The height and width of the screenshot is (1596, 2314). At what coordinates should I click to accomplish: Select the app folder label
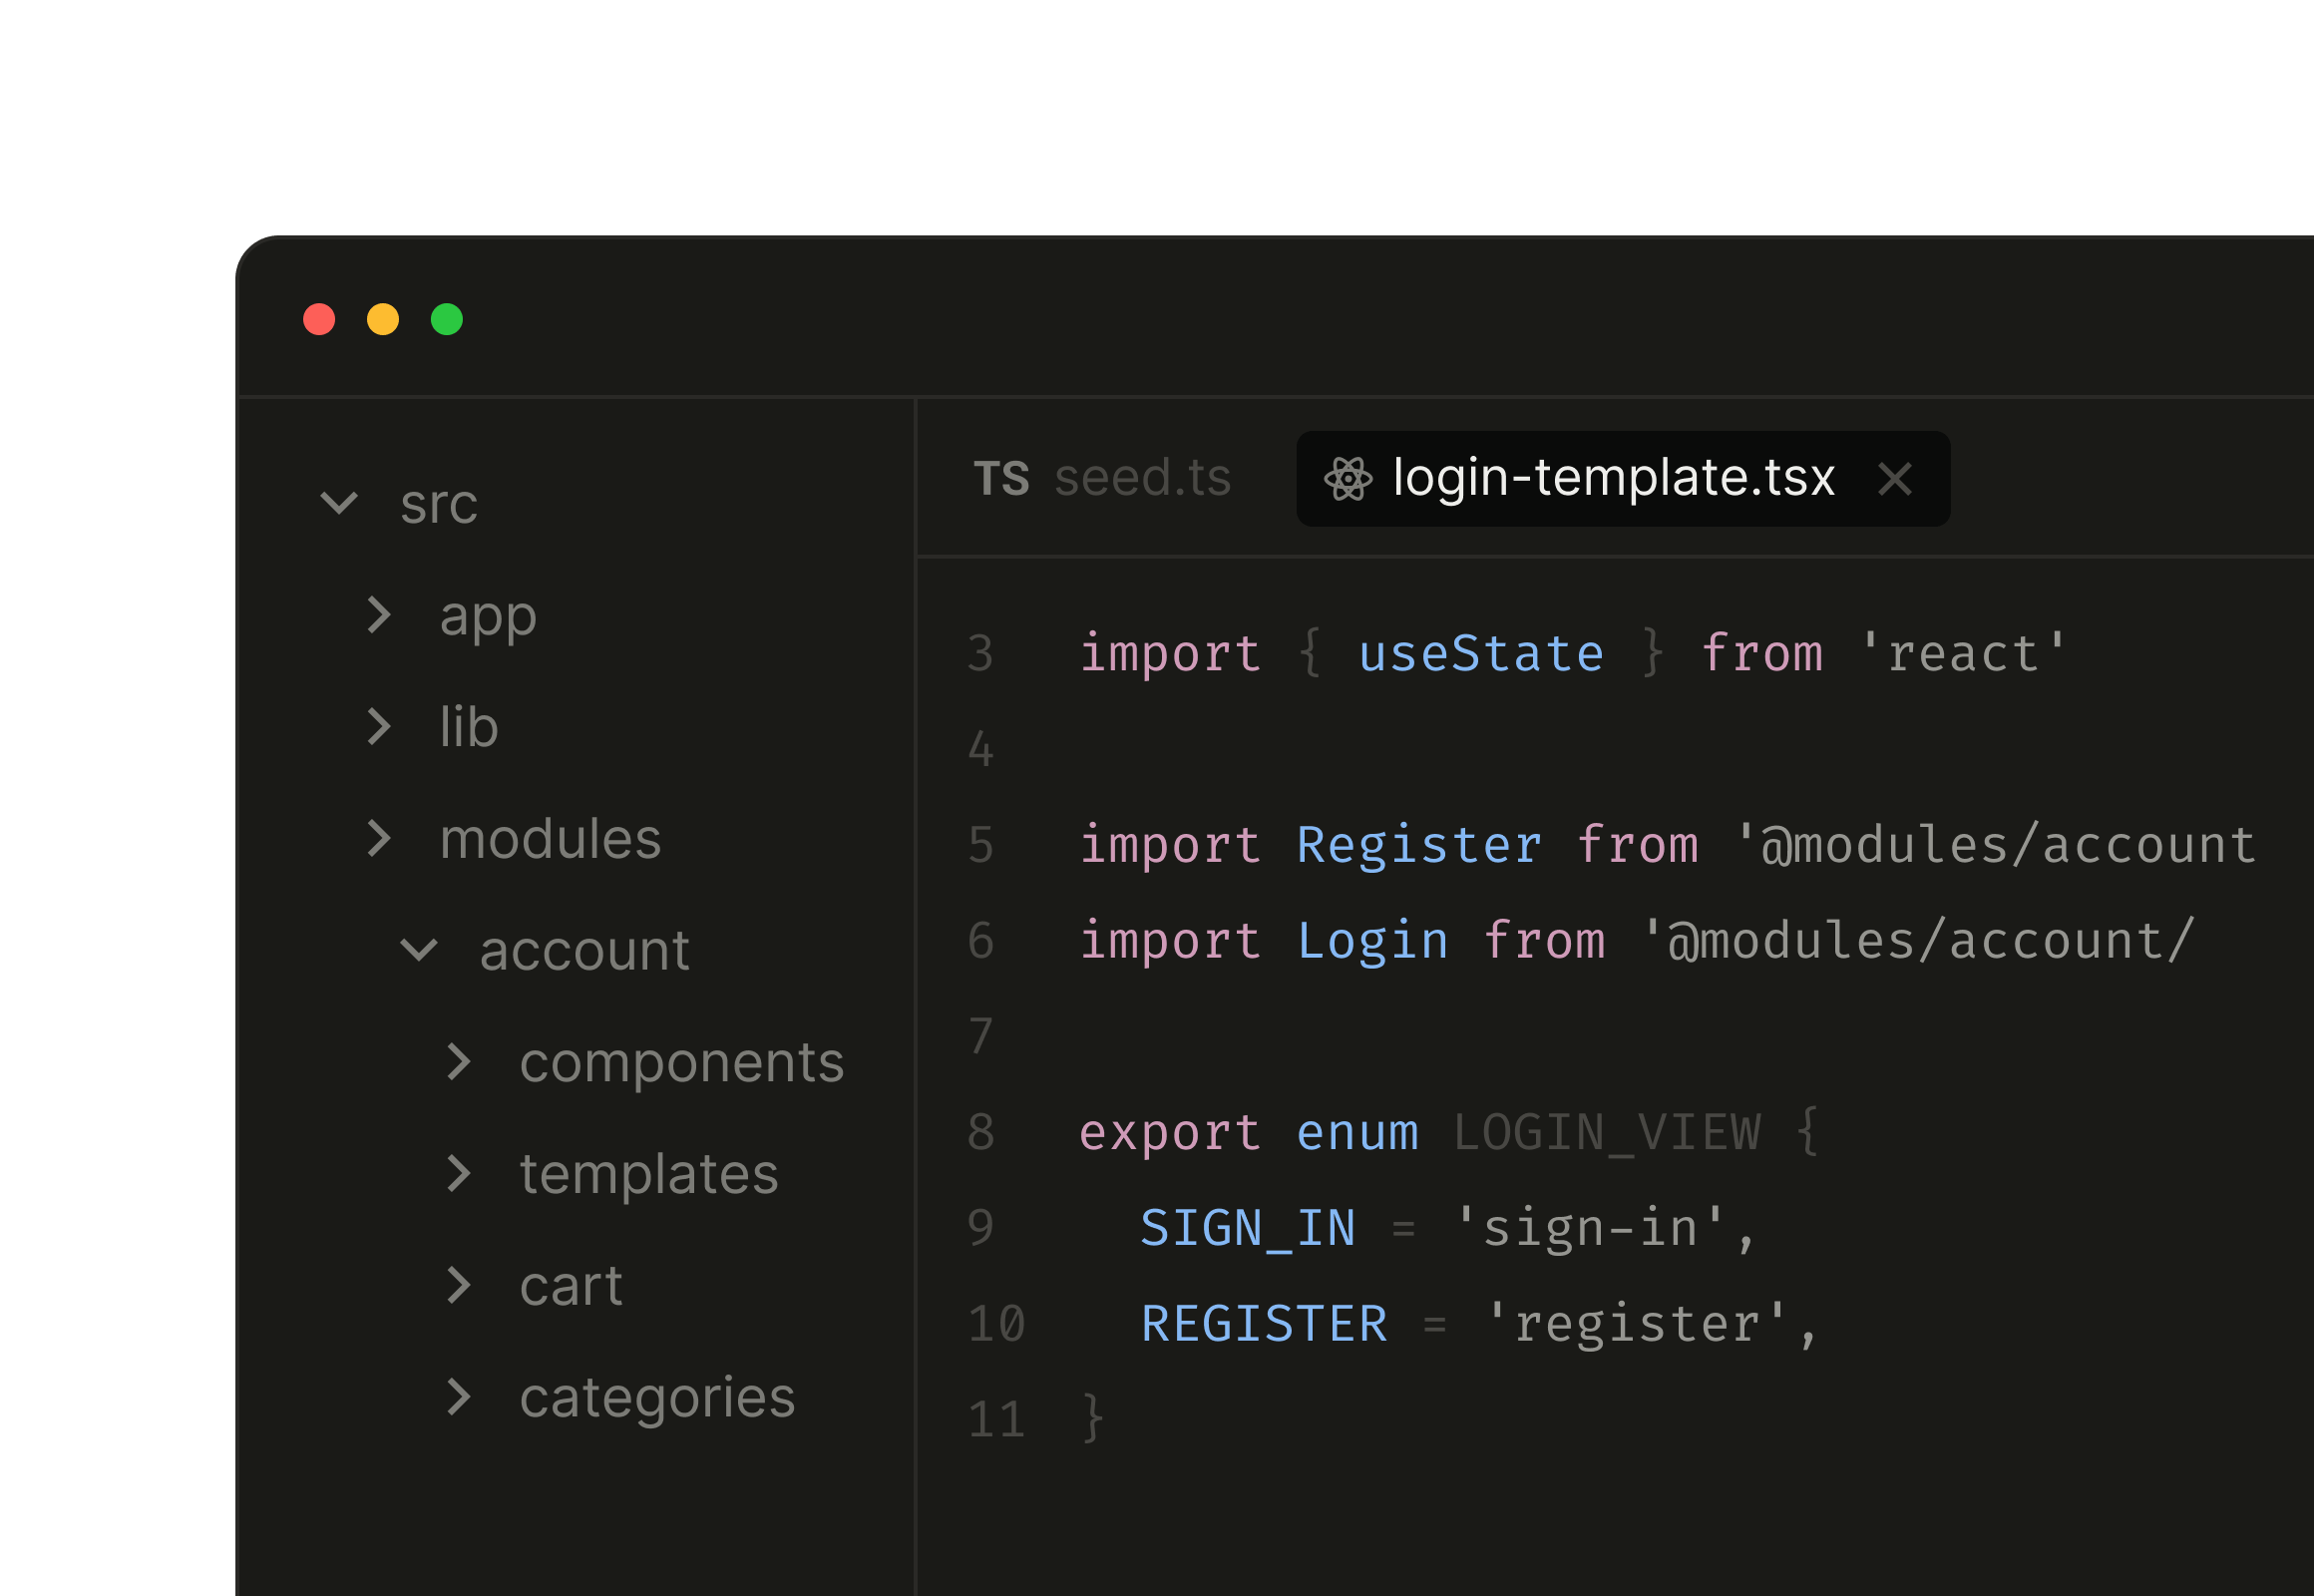pos(488,618)
